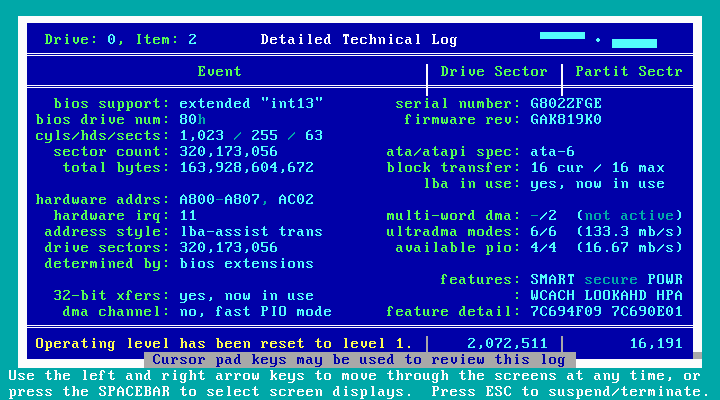Click the "(not active)" multi-word dma status
Screen dimensions: 720x400
(x=629, y=216)
